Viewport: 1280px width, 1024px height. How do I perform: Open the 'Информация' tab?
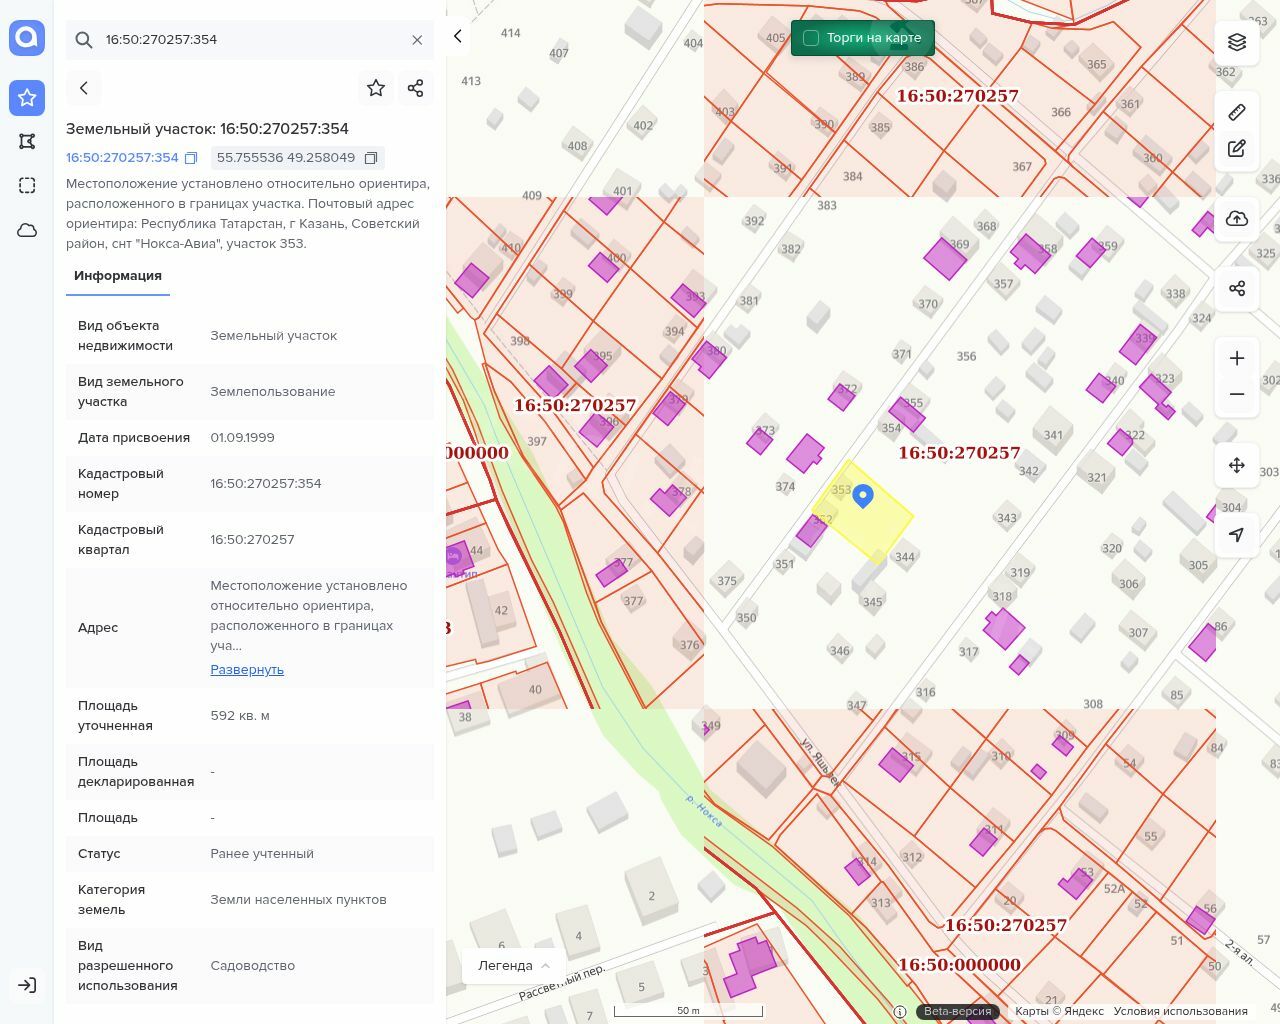118,276
